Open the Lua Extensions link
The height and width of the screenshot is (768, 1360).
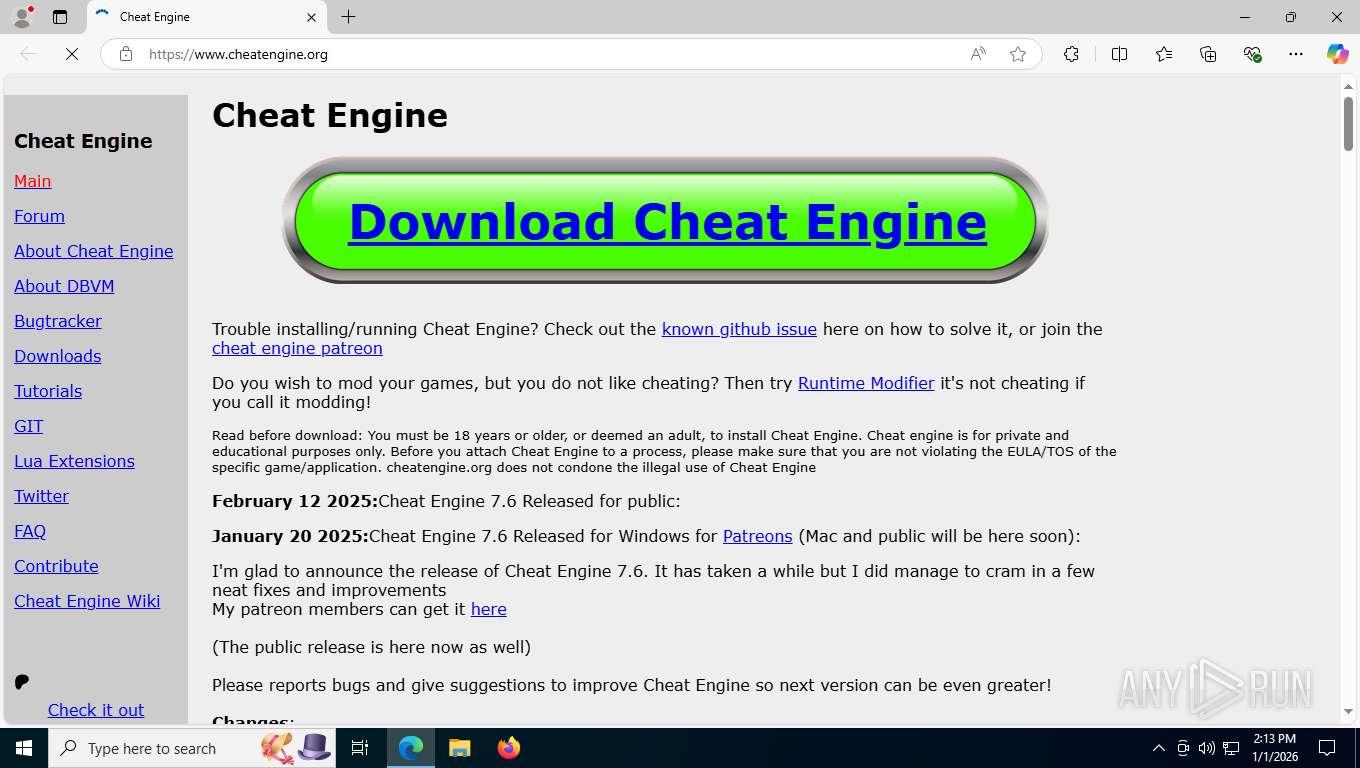[74, 461]
